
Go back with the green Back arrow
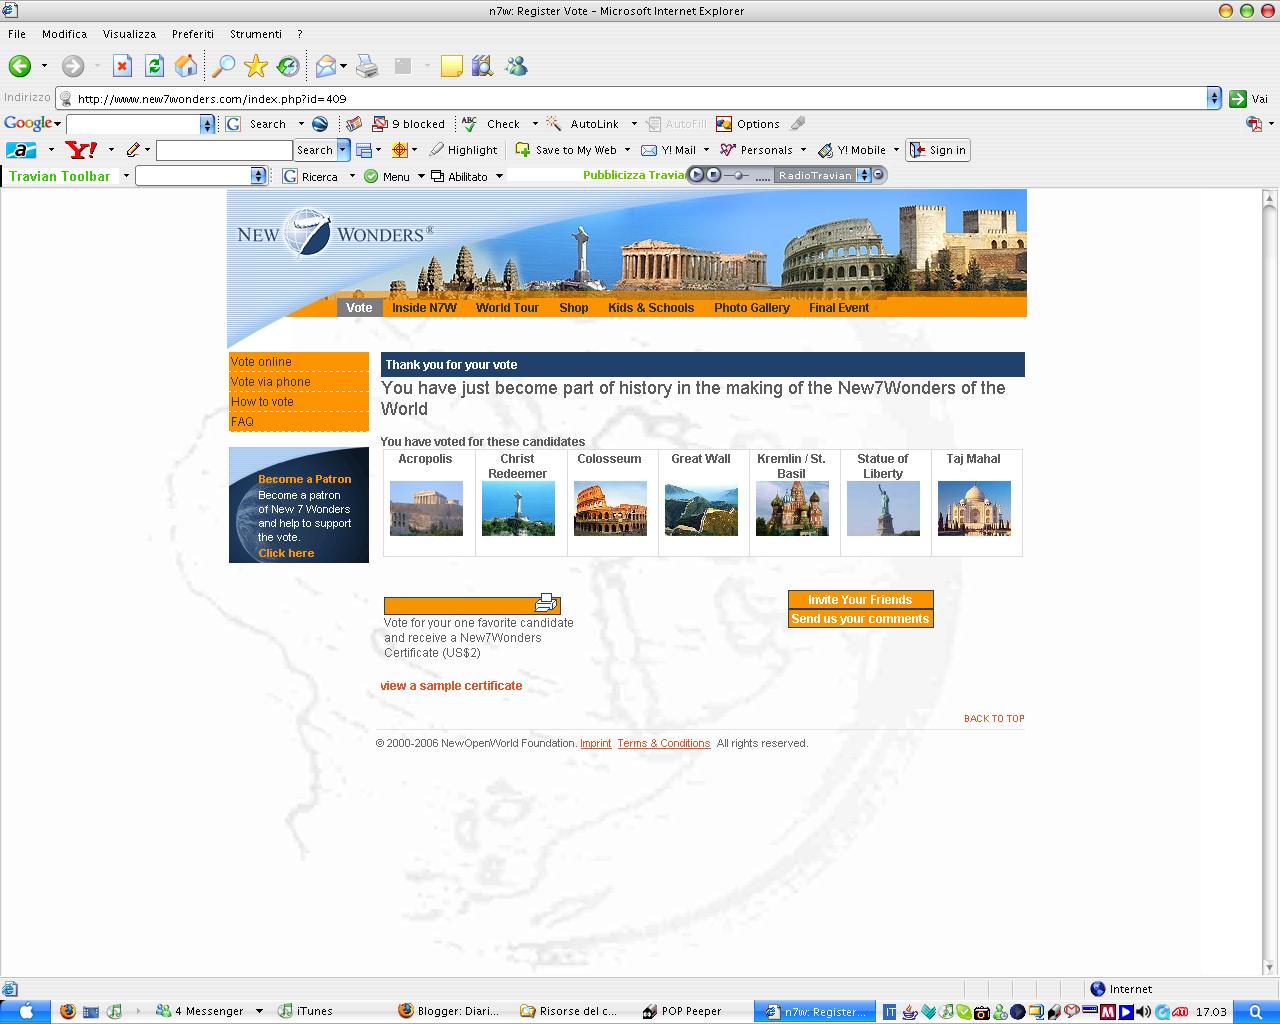click(x=19, y=66)
